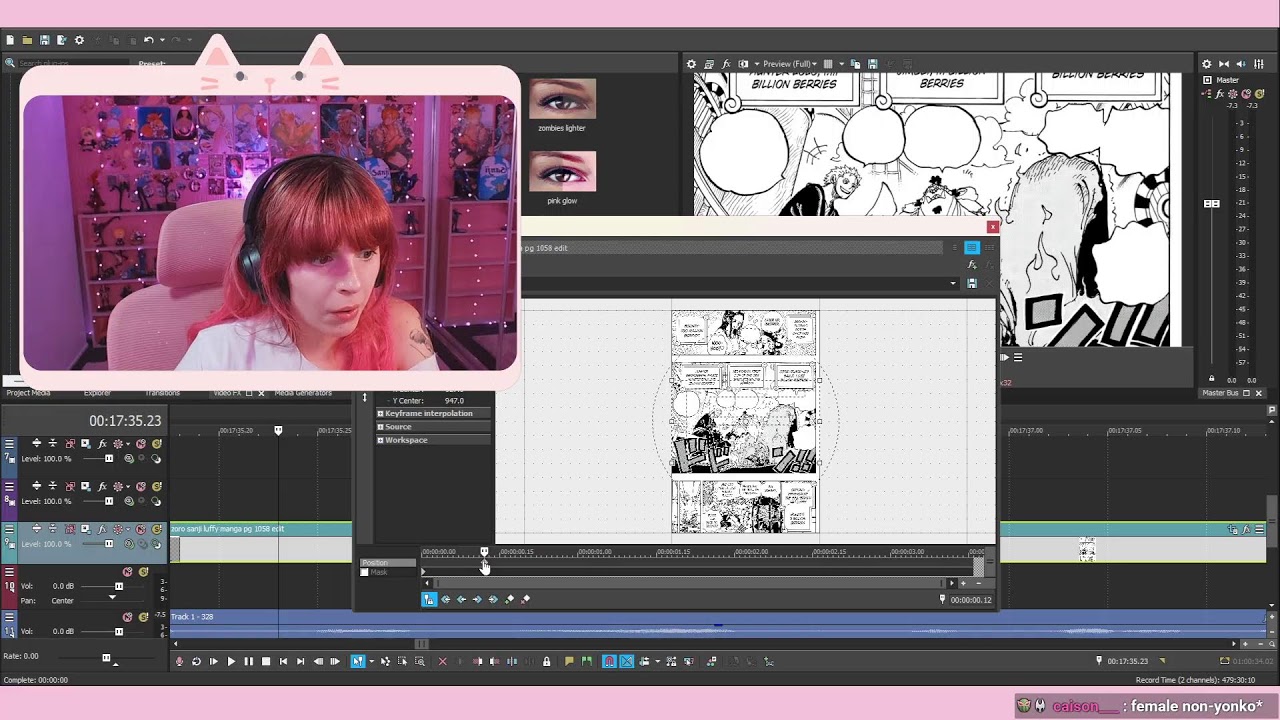The width and height of the screenshot is (1280, 720).
Task: Open the Overlays grid dropdown arrow in preview
Action: point(842,64)
